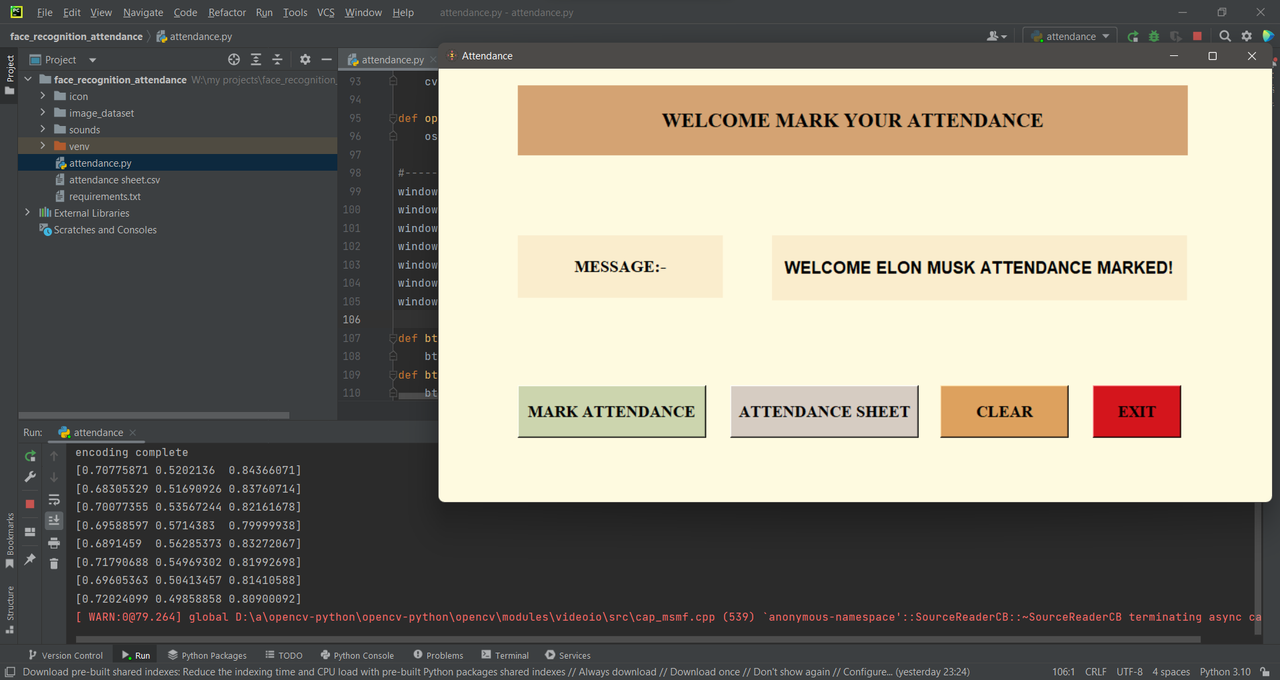Screen dimensions: 1280x680
Task: Expand External Libraries node
Action: [27, 213]
